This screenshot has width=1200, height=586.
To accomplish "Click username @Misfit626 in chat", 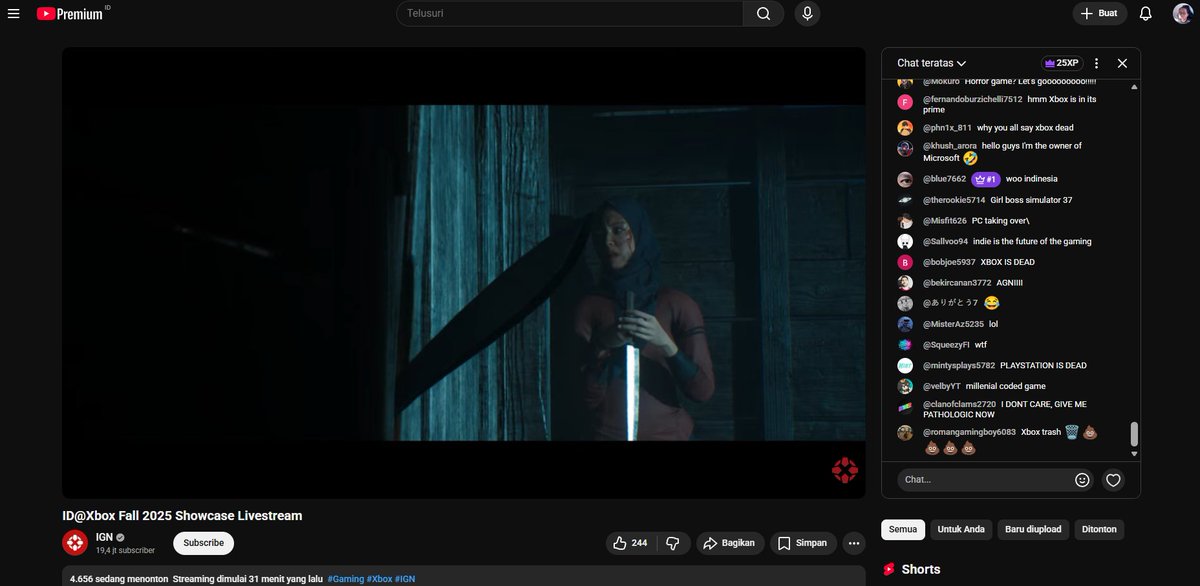I will (945, 221).
